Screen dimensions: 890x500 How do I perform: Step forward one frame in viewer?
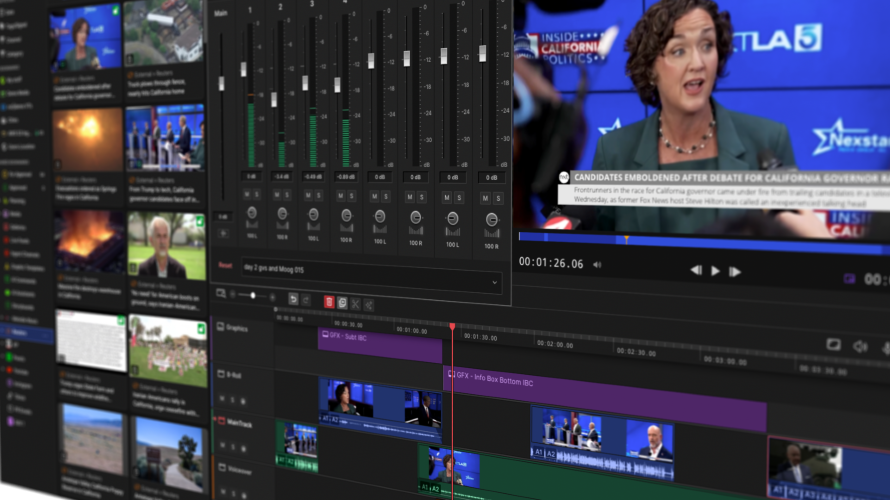tap(735, 272)
